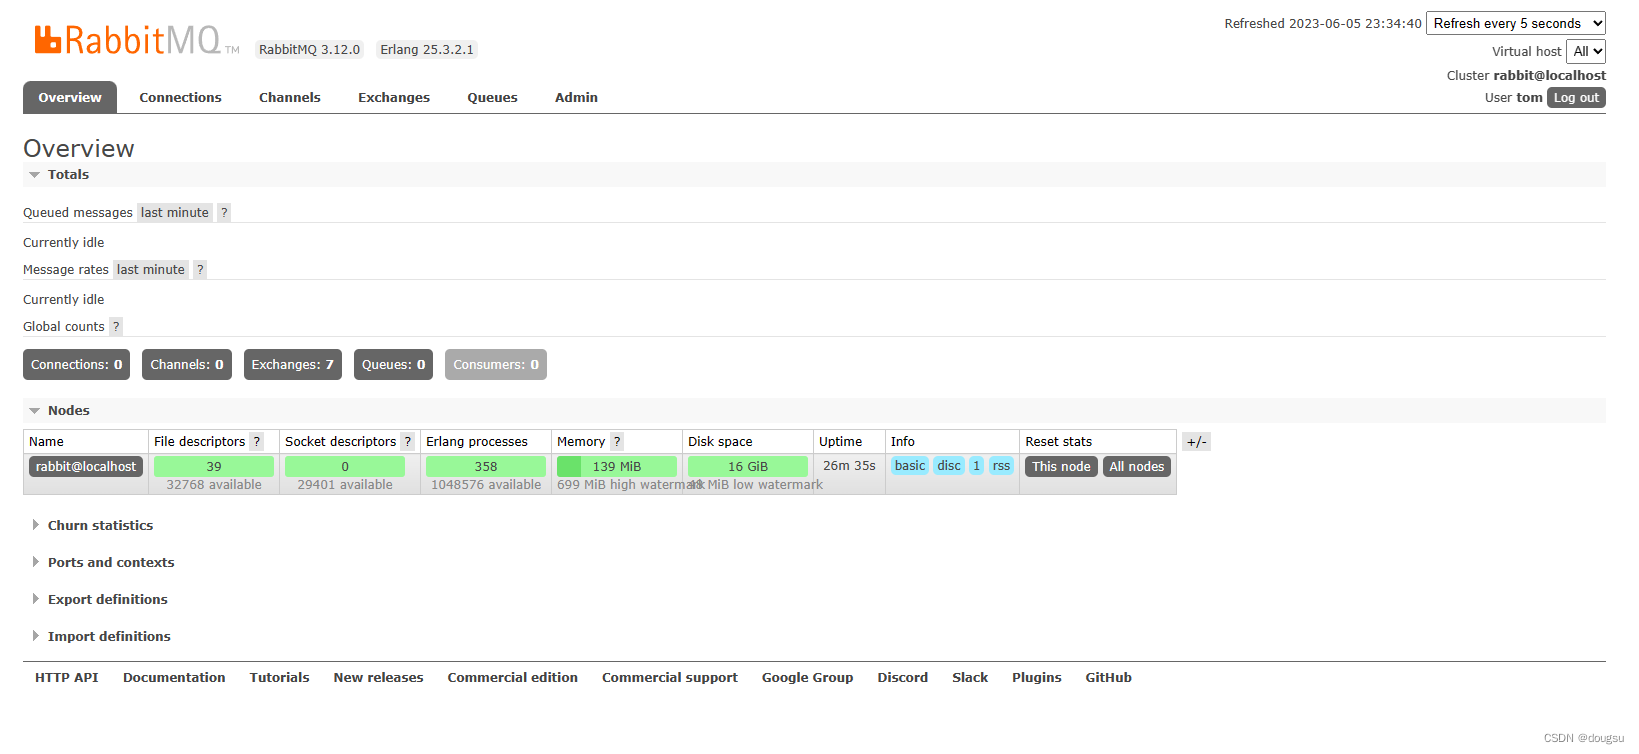This screenshot has width=1639, height=754.
Task: Open the rabbit@localhost node details
Action: [86, 467]
